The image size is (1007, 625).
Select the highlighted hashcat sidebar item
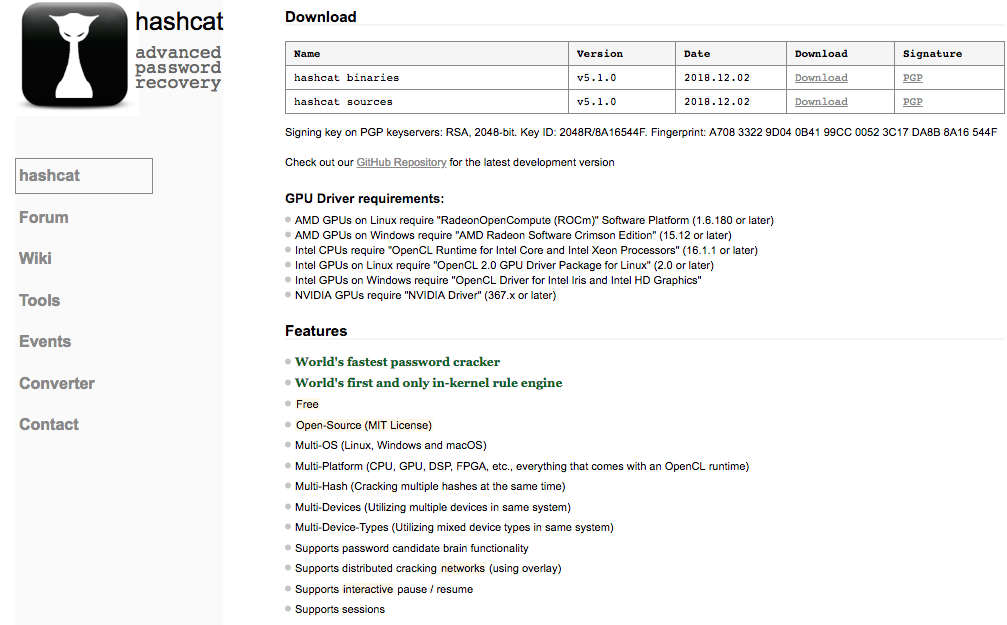84,176
